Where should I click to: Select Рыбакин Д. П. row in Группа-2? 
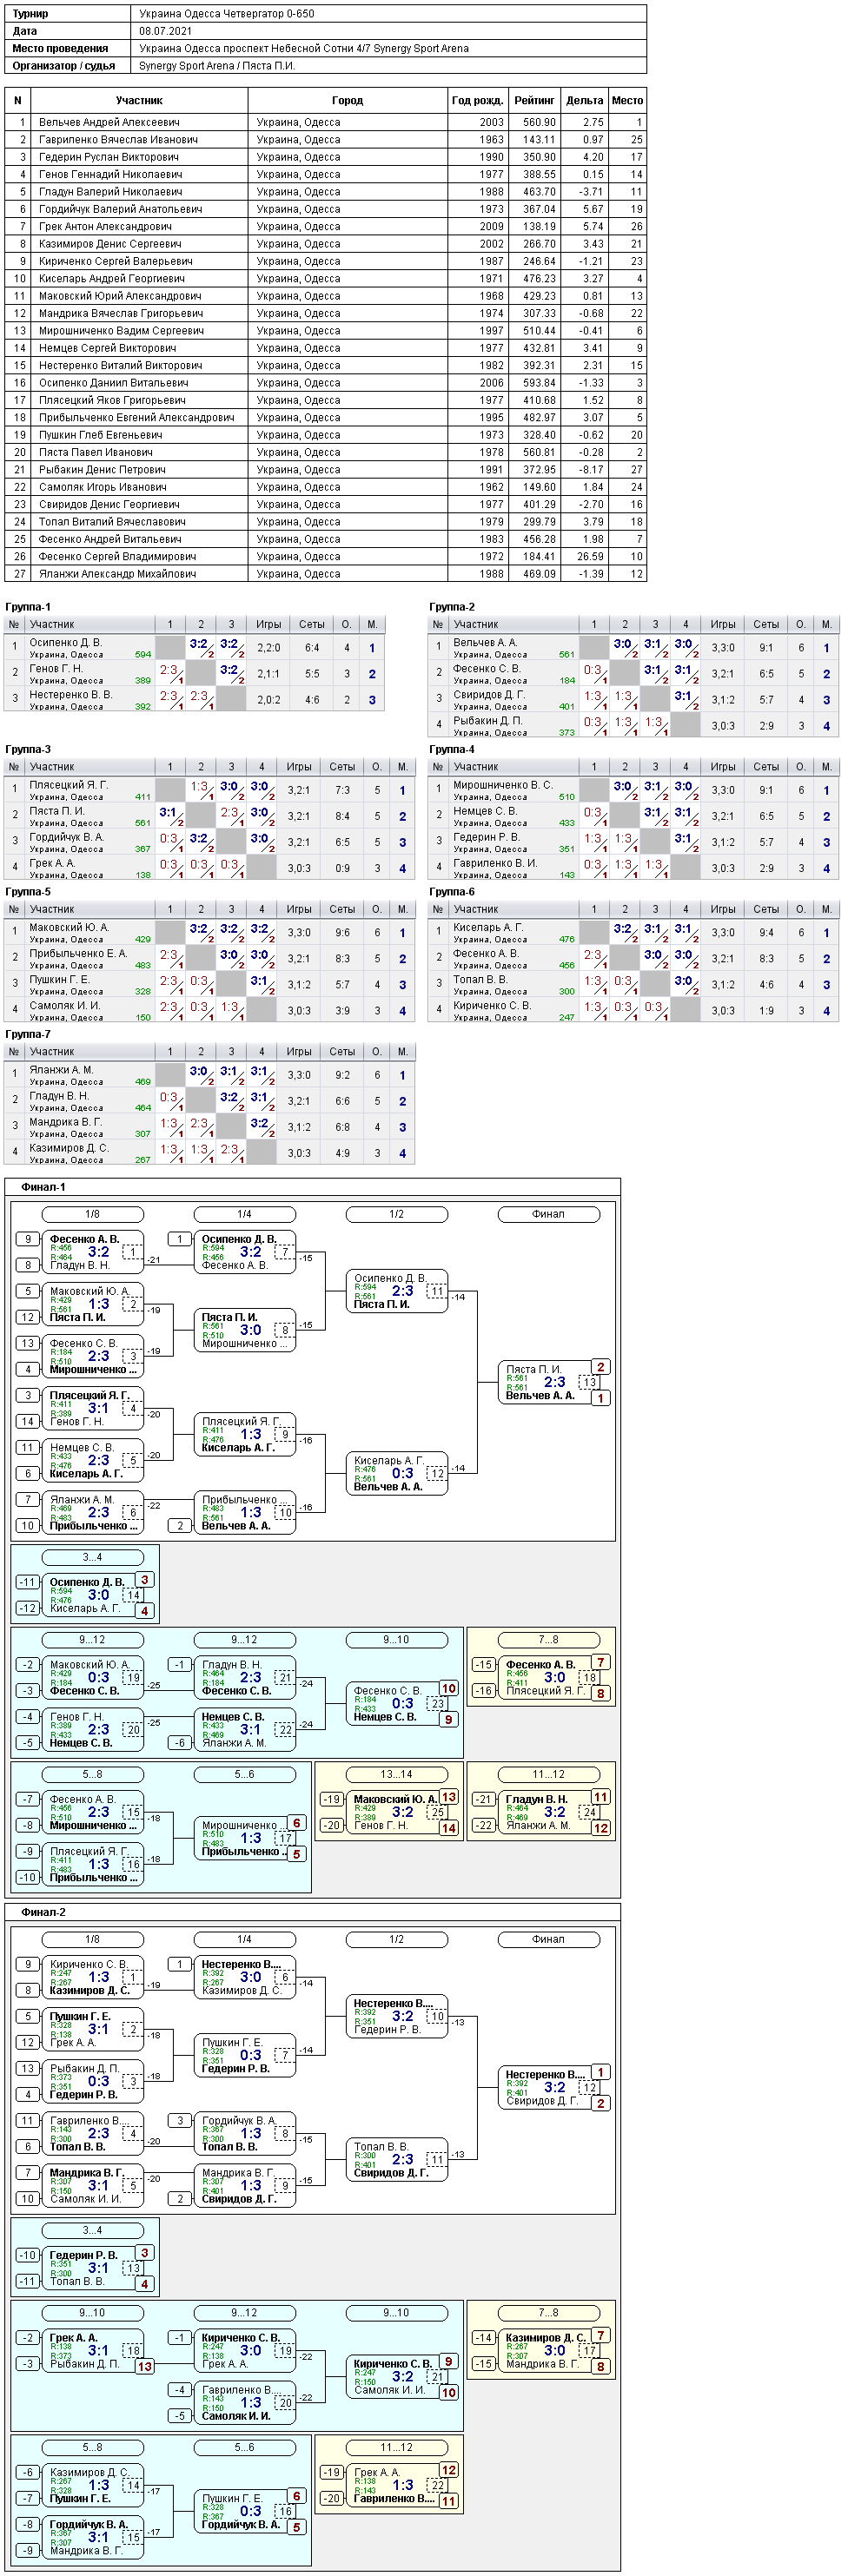pyautogui.click(x=633, y=725)
